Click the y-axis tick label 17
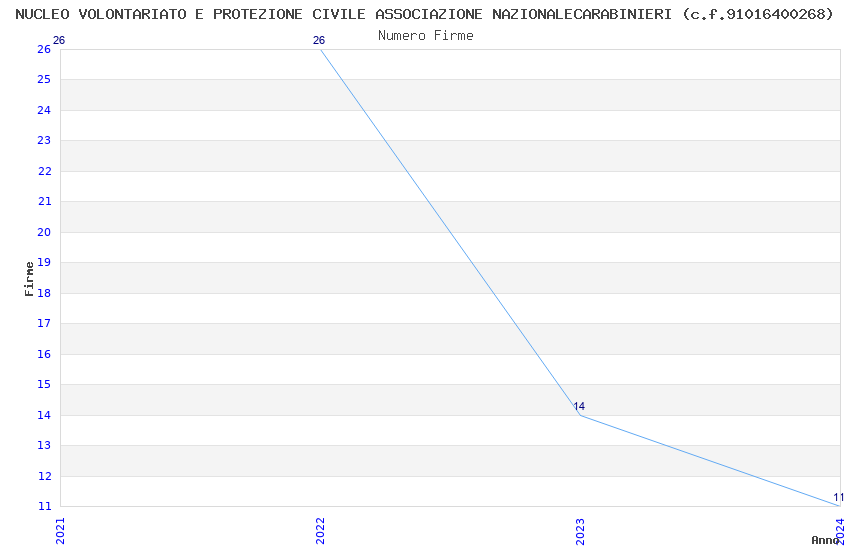Image resolution: width=850 pixels, height=550 pixels. 44,324
